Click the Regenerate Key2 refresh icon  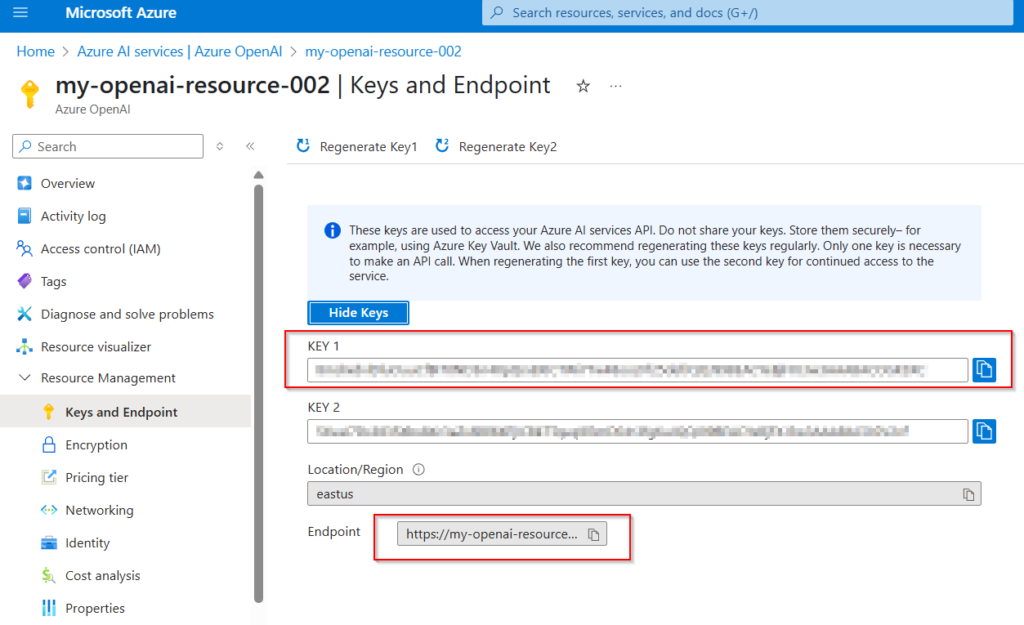442,146
